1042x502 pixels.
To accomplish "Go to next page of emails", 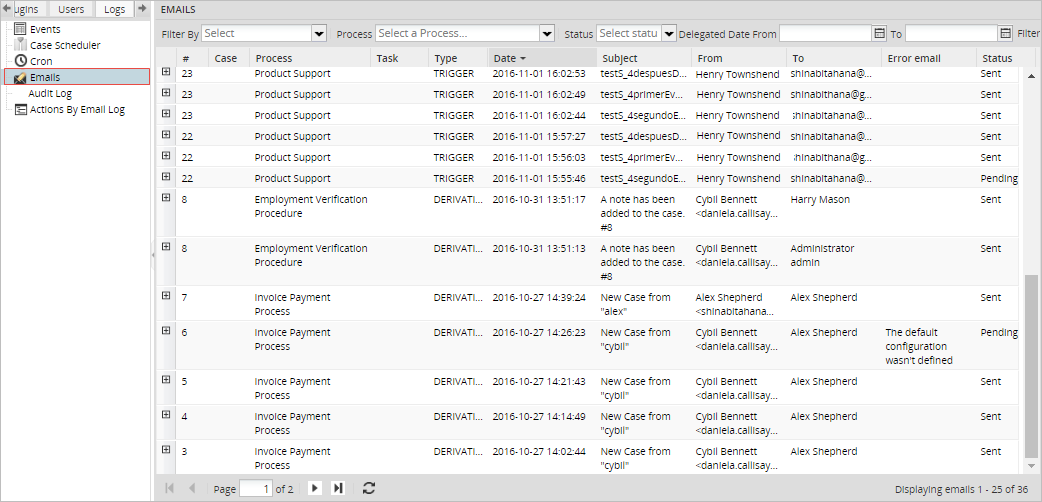I will 314,488.
